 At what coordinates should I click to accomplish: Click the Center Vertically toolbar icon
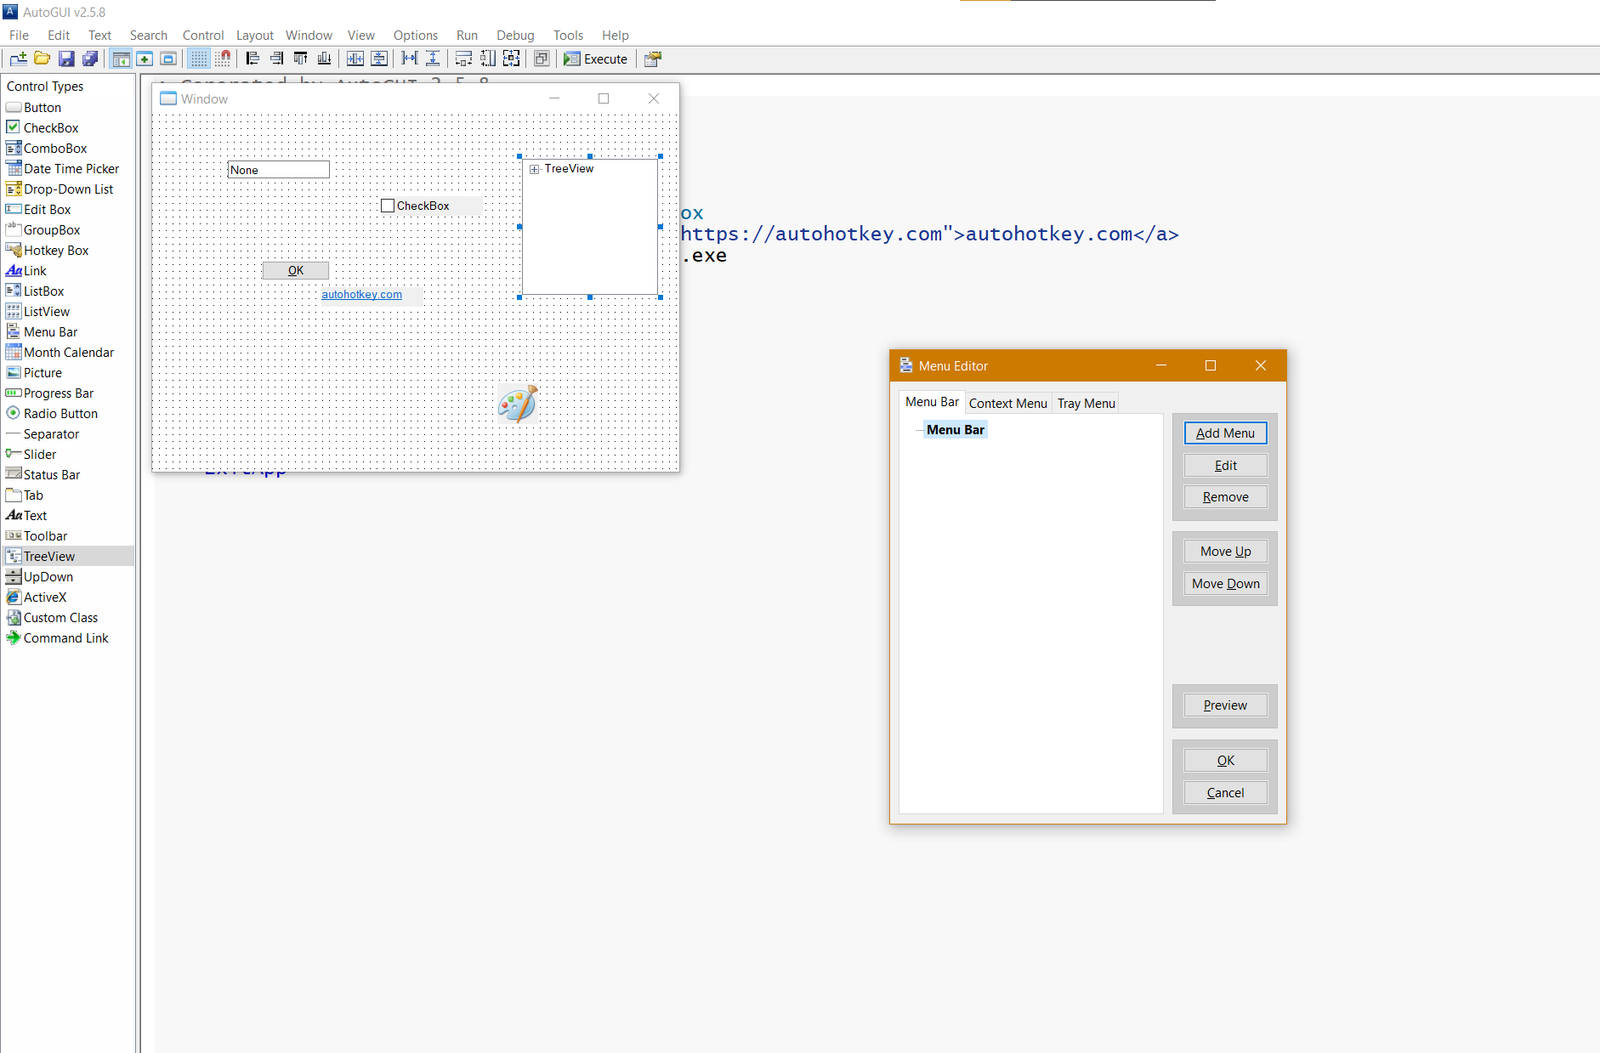(379, 59)
